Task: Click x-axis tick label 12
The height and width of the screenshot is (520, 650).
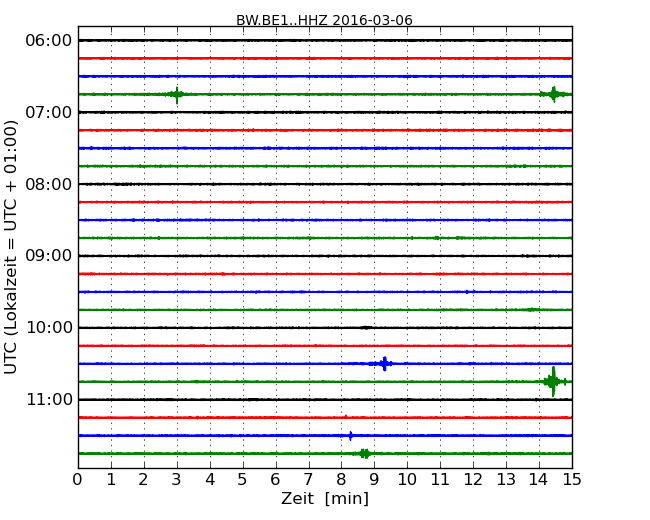Action: click(473, 480)
